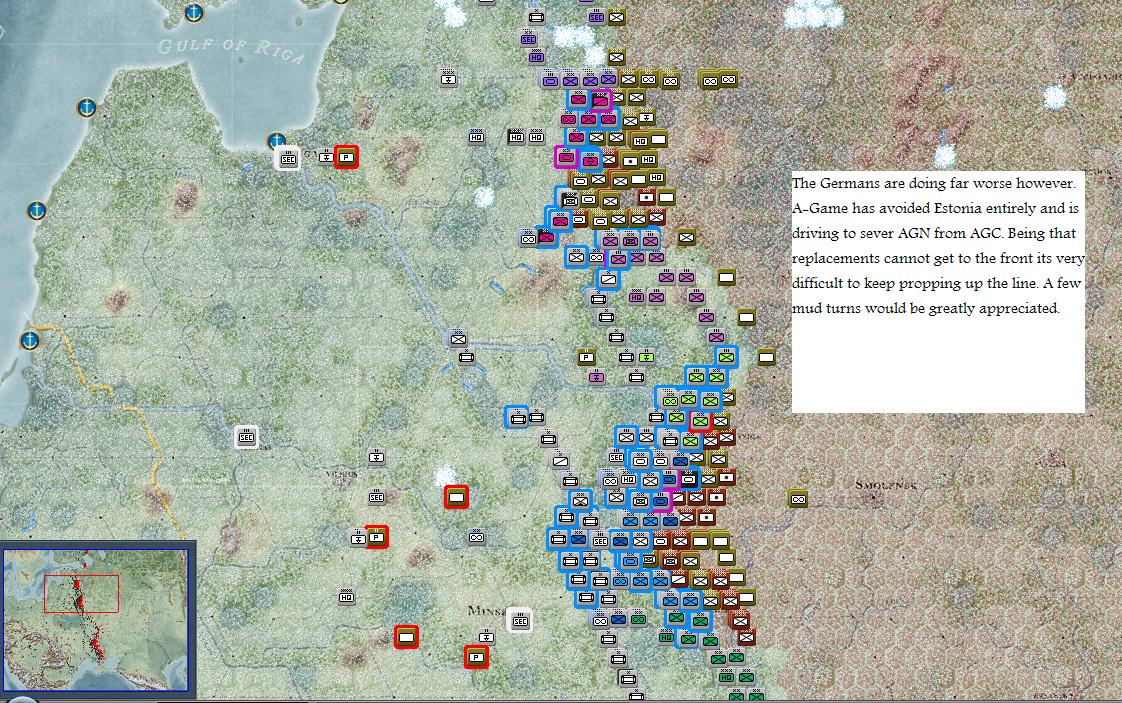Select the gray infantry counter on the river bend
The height and width of the screenshot is (703, 1122).
point(458,339)
